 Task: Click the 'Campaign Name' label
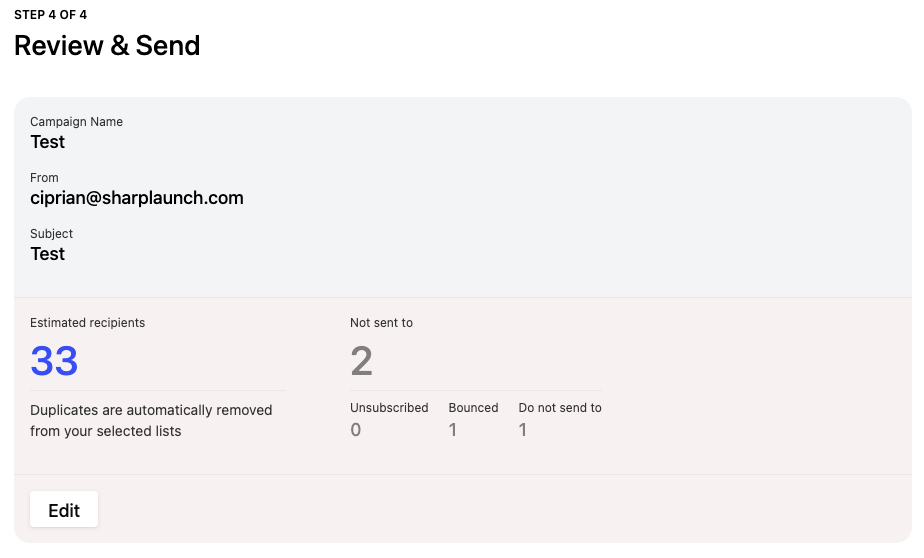pos(76,122)
